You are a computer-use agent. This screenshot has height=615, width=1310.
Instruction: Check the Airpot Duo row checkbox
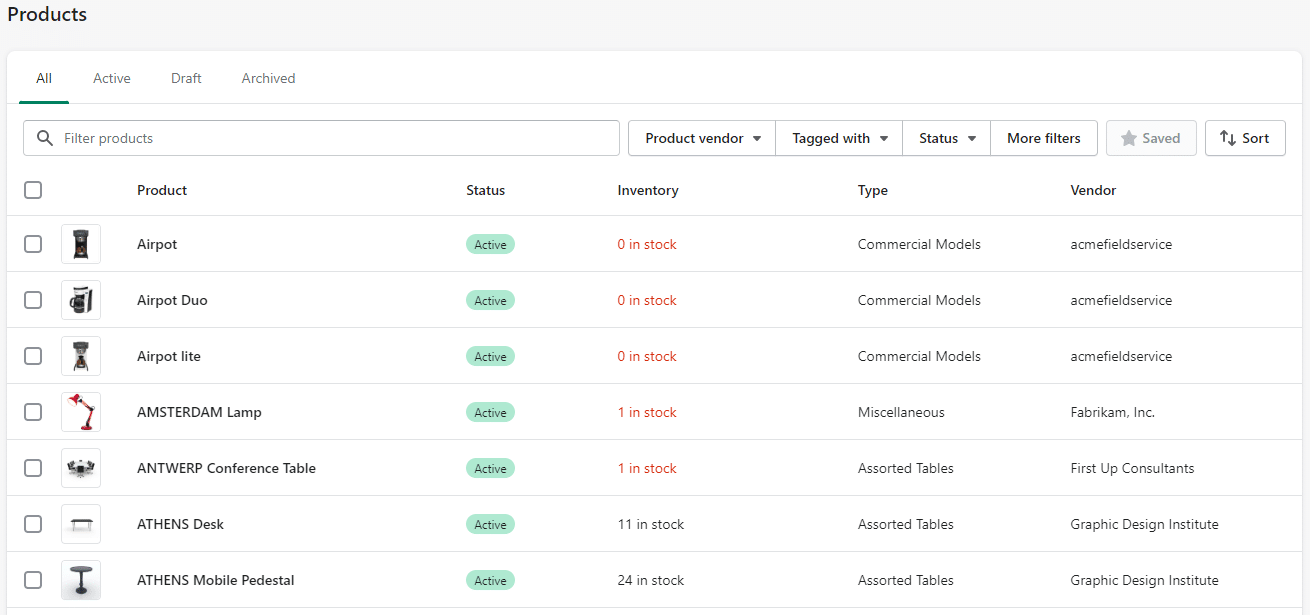click(x=33, y=299)
